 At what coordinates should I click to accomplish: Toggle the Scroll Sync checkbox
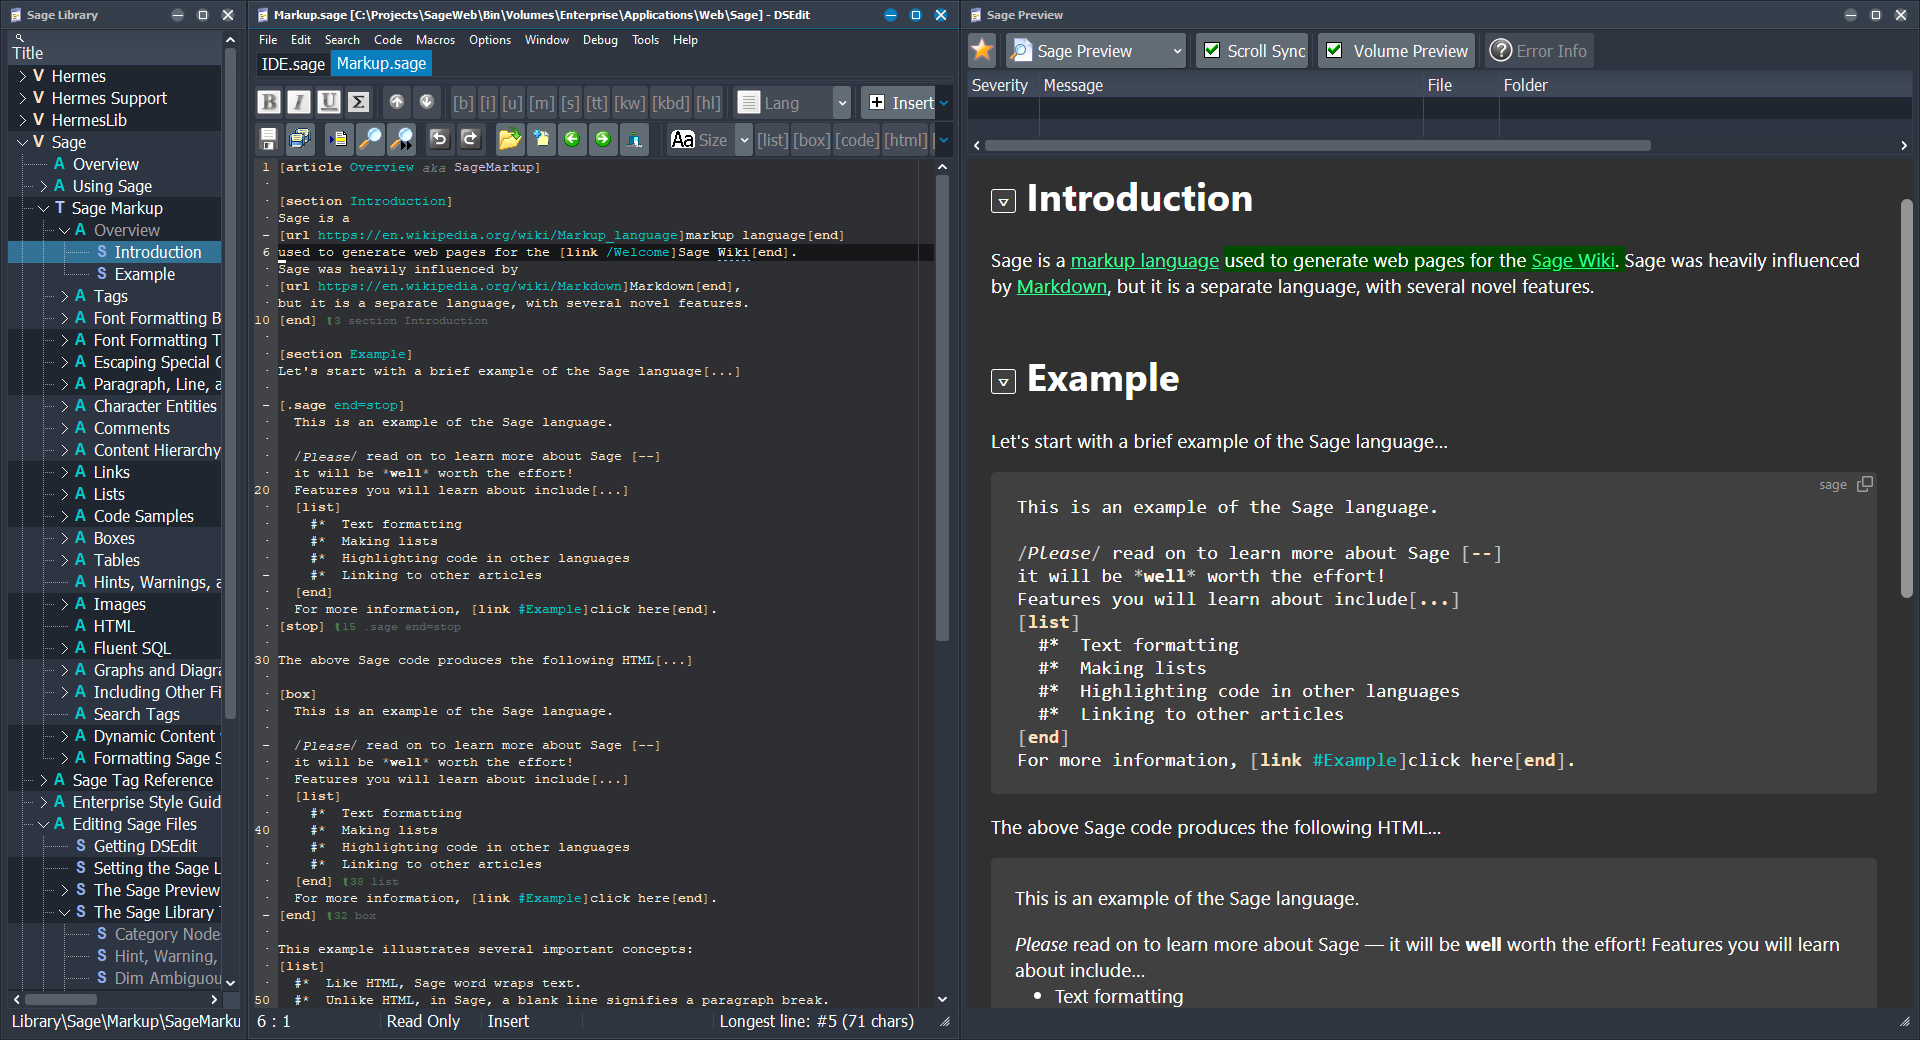coord(1212,51)
